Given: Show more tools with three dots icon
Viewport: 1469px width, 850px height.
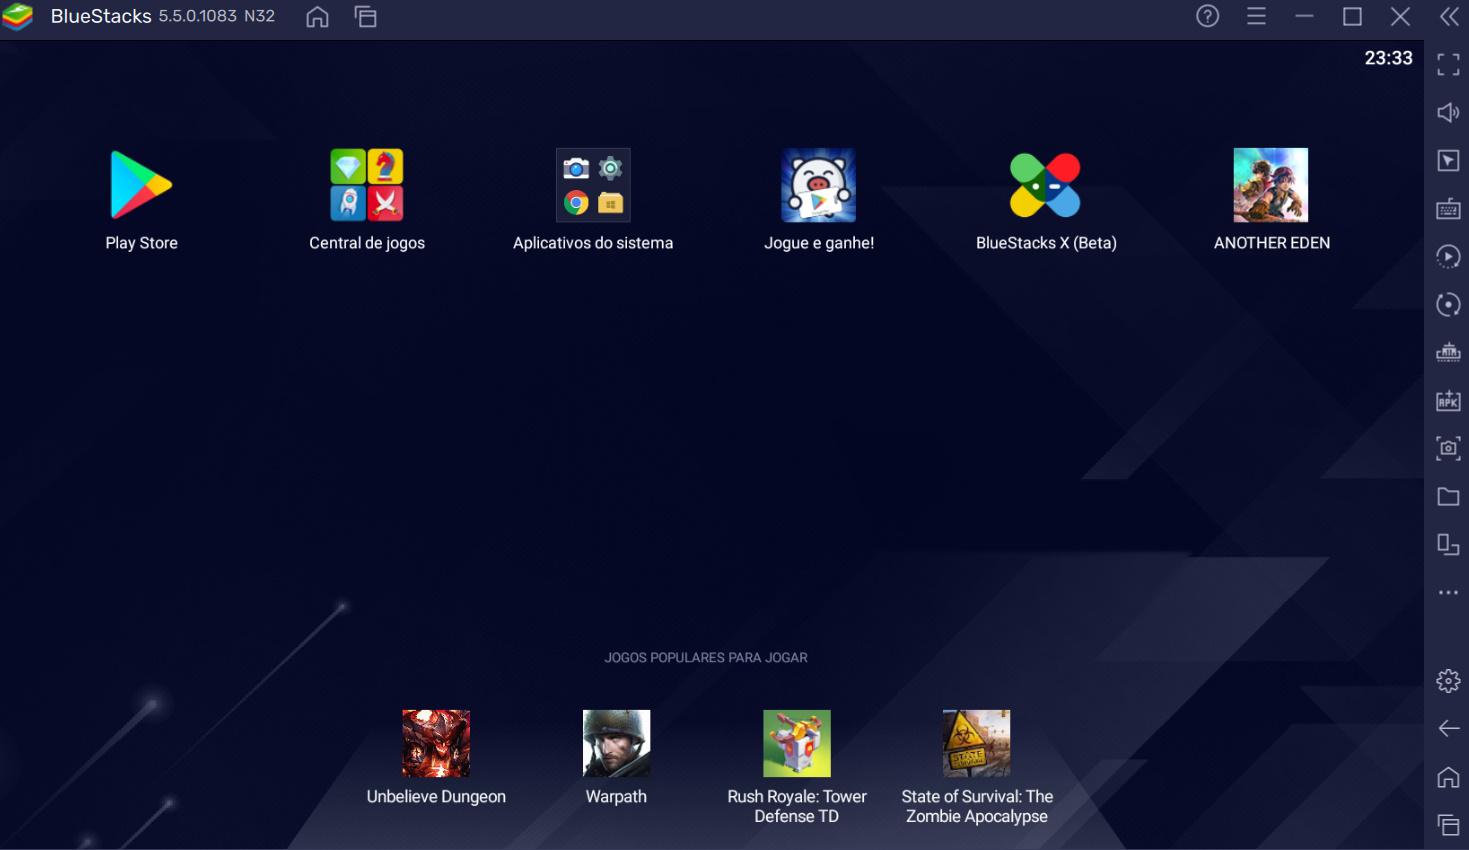Looking at the screenshot, I should pos(1448,593).
